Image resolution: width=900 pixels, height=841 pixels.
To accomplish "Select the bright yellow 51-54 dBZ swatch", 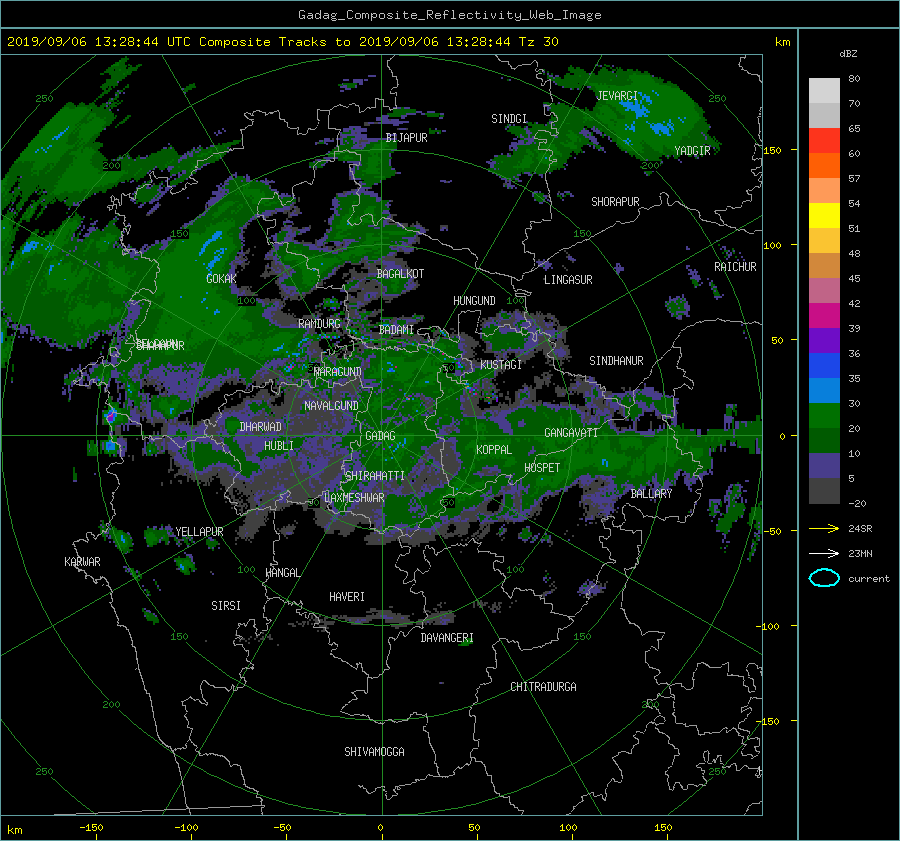I will coord(824,216).
